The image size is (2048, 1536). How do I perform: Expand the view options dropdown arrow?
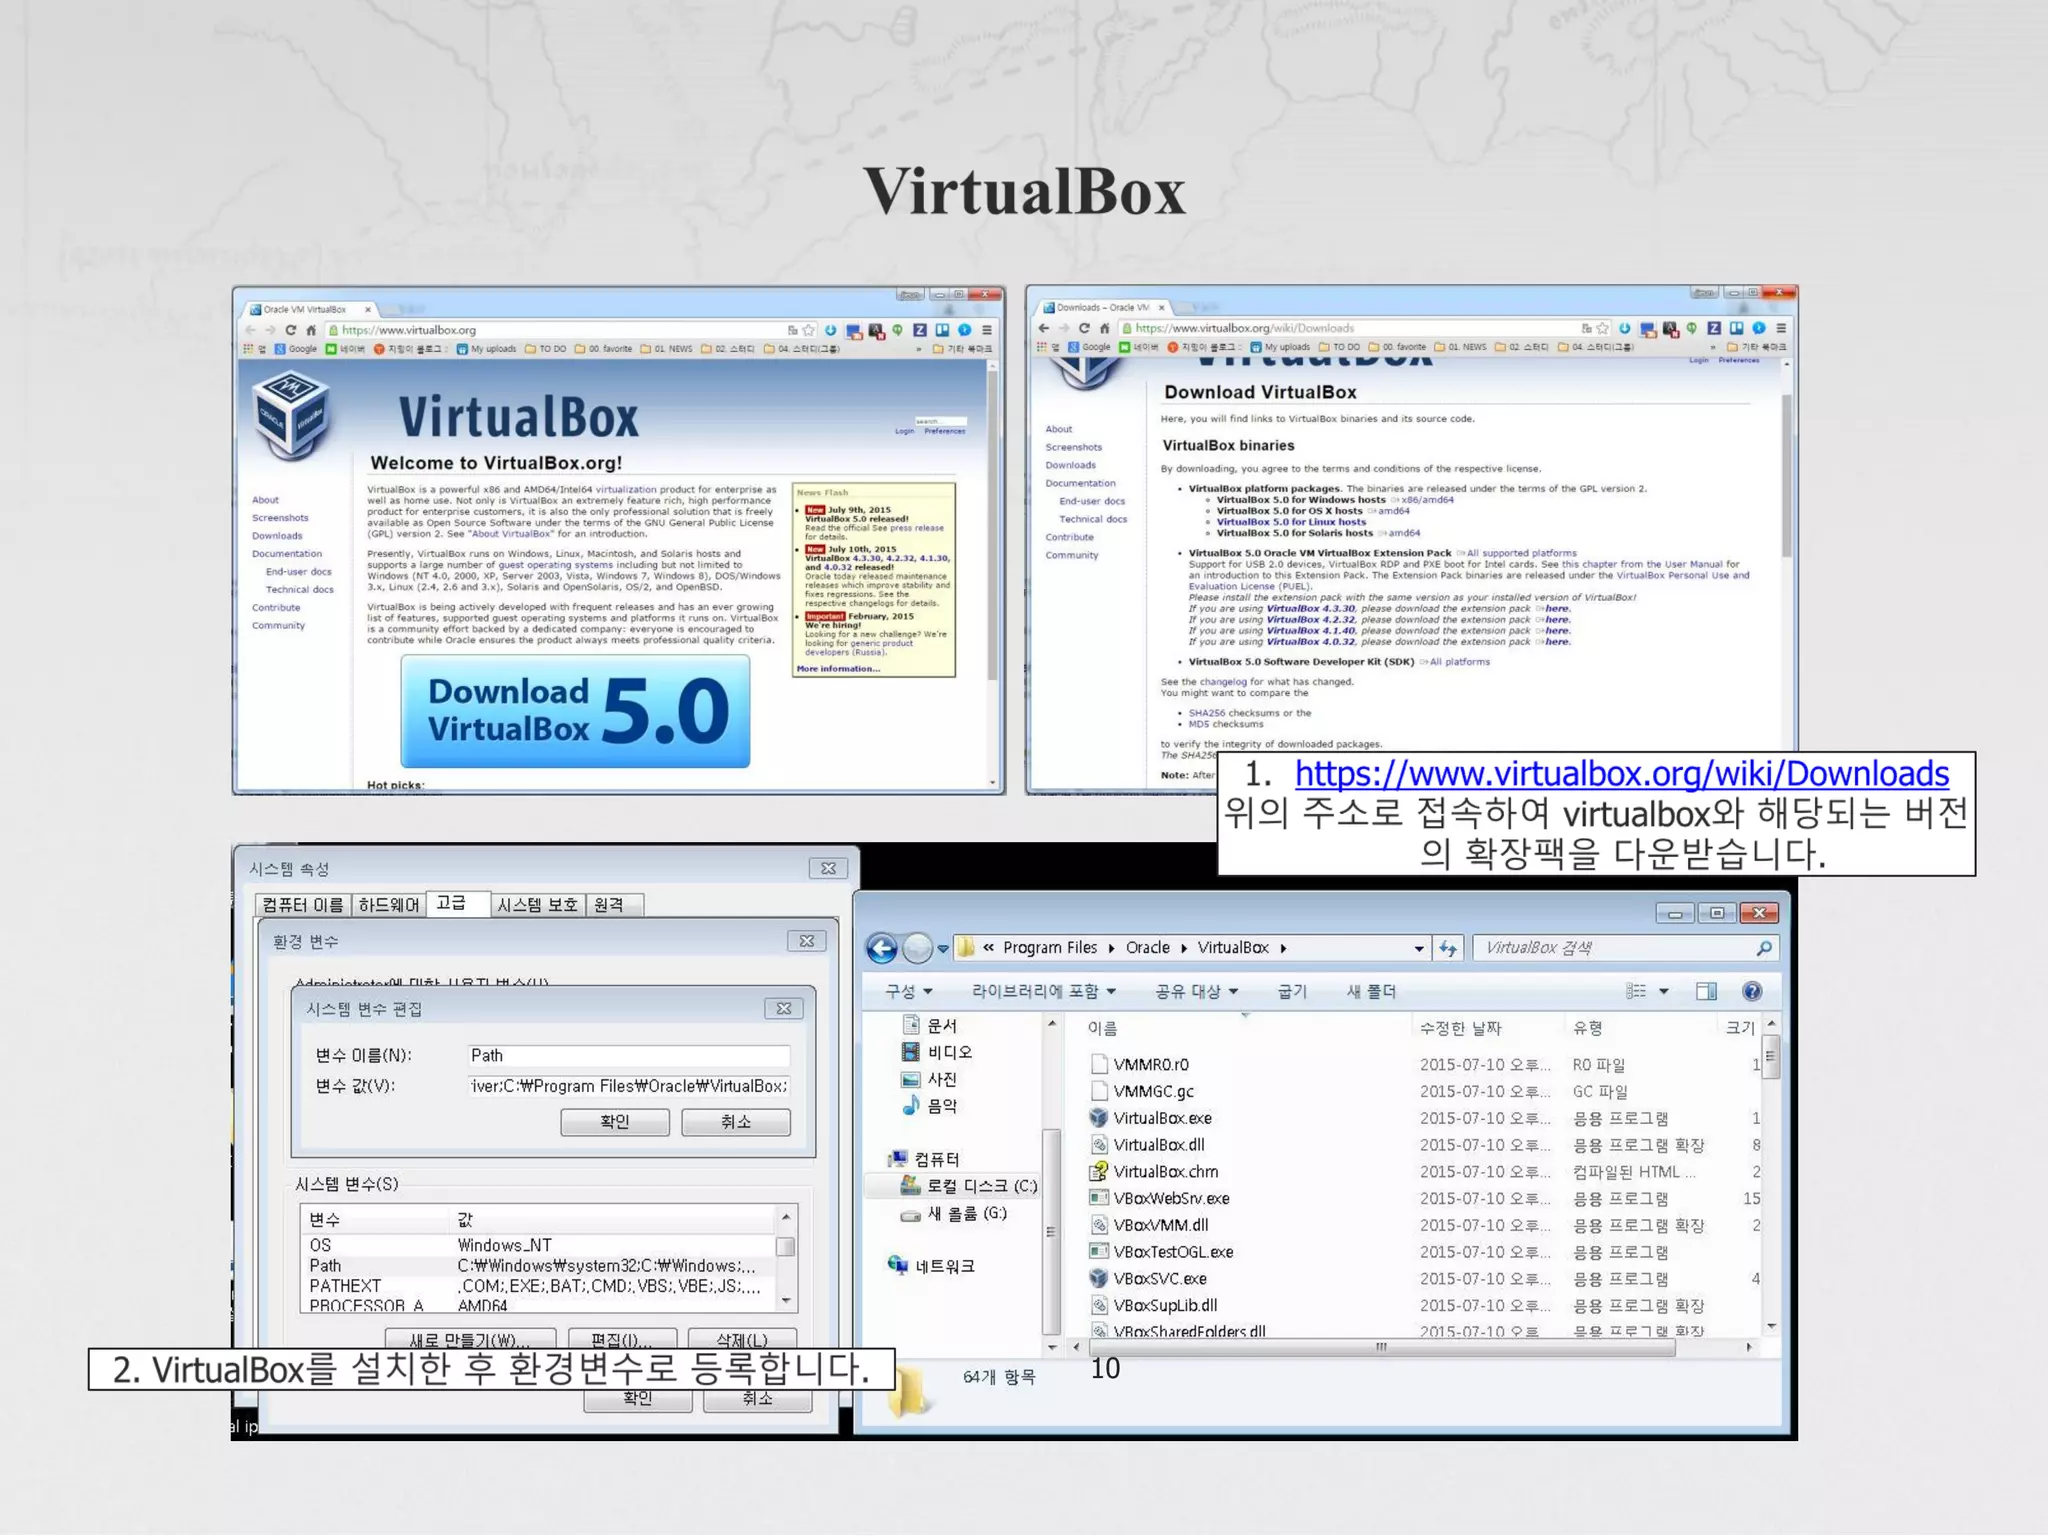pyautogui.click(x=1664, y=991)
